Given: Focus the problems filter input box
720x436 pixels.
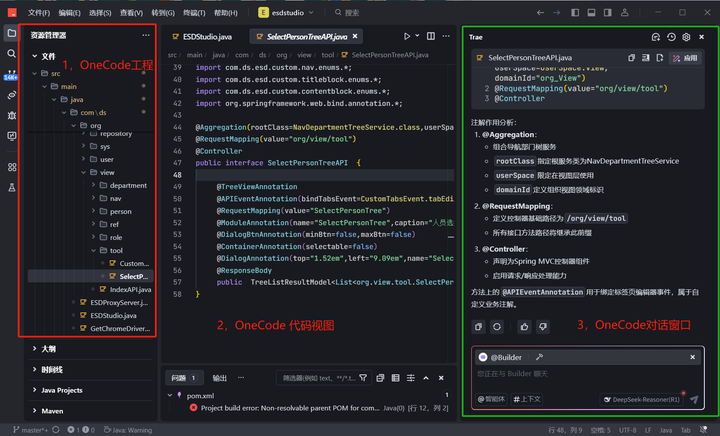Looking at the screenshot, I should click(x=319, y=378).
